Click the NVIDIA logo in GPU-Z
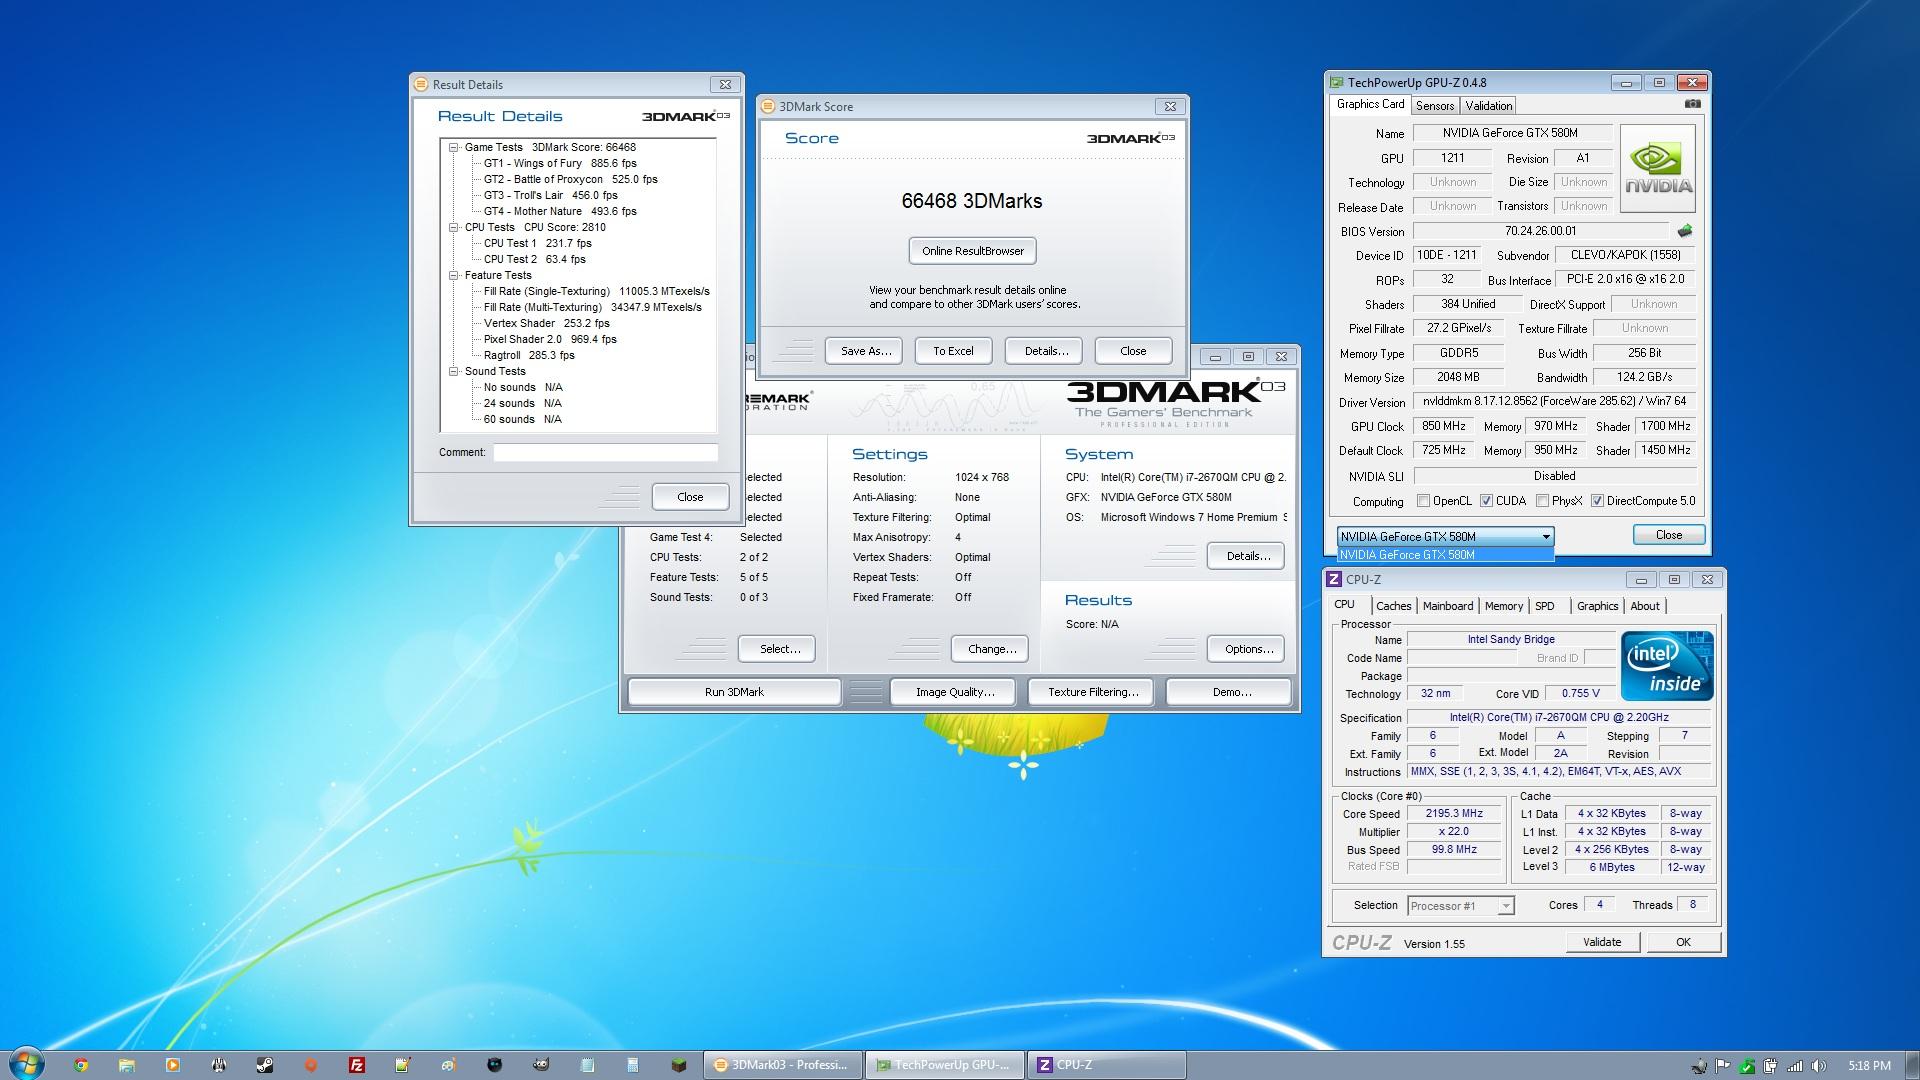The image size is (1920, 1080). pyautogui.click(x=1657, y=168)
